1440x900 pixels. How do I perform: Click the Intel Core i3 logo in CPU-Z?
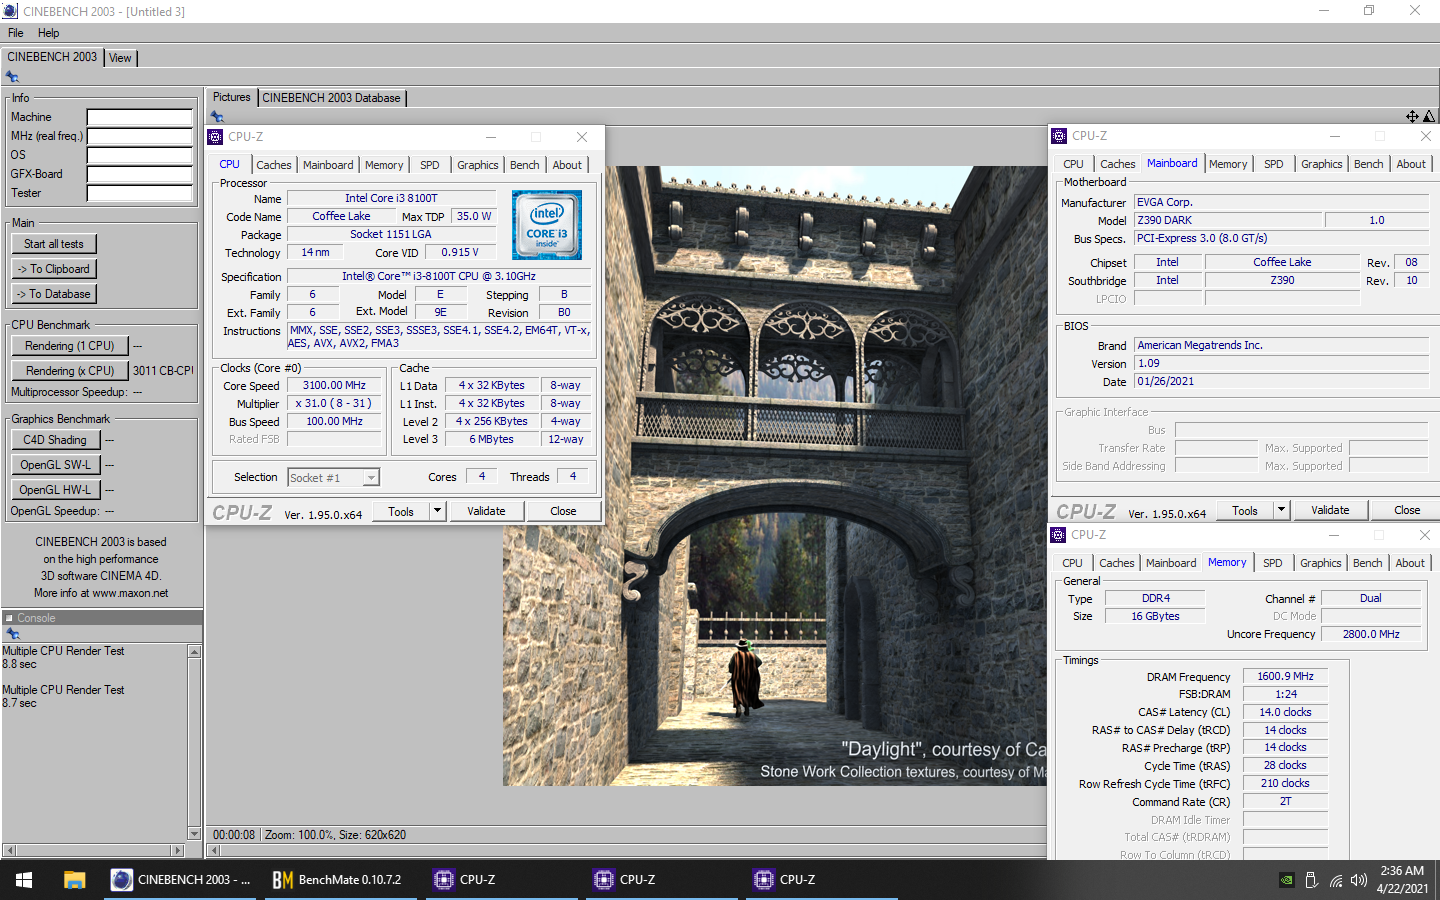[x=547, y=225]
